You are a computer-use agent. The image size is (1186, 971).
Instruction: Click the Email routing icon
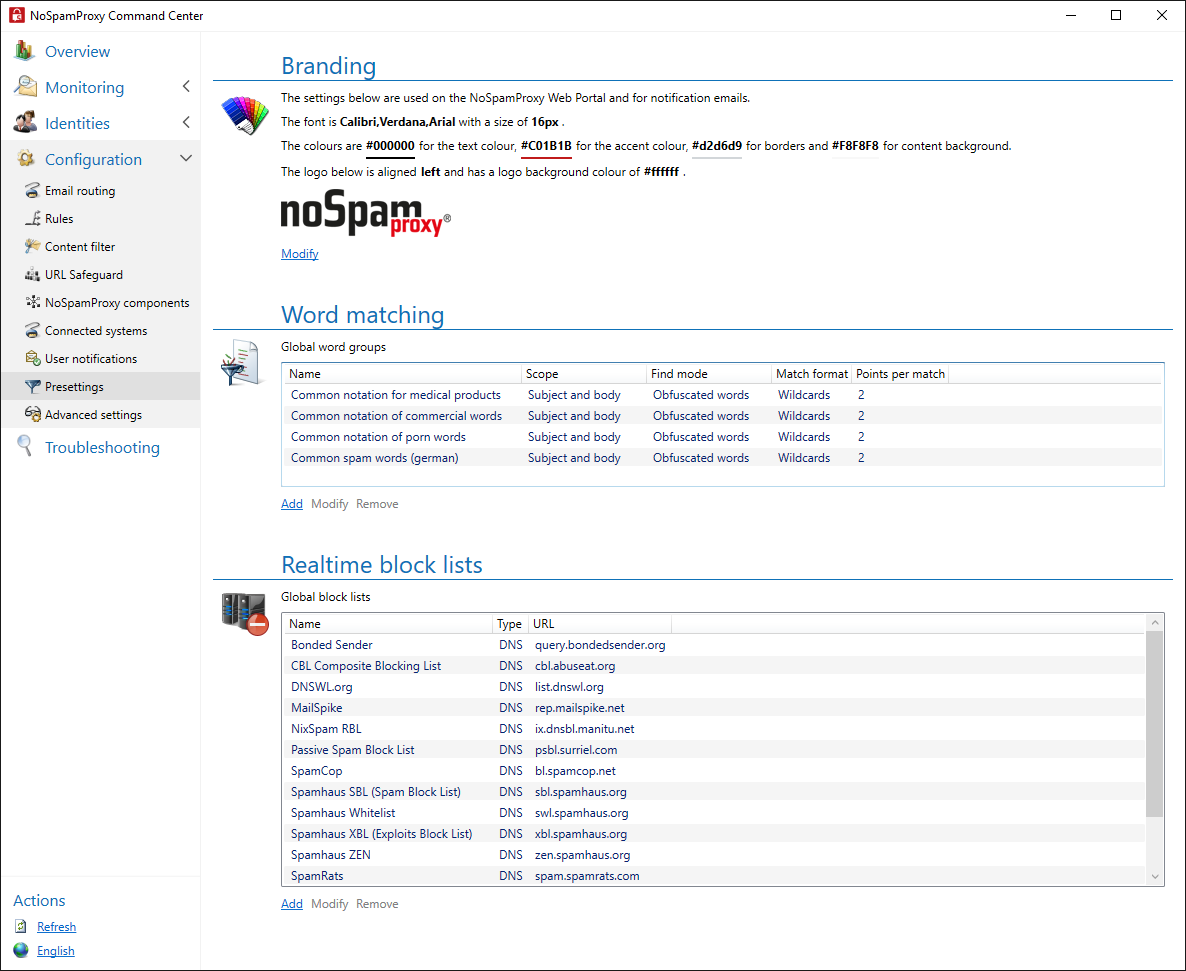point(33,191)
